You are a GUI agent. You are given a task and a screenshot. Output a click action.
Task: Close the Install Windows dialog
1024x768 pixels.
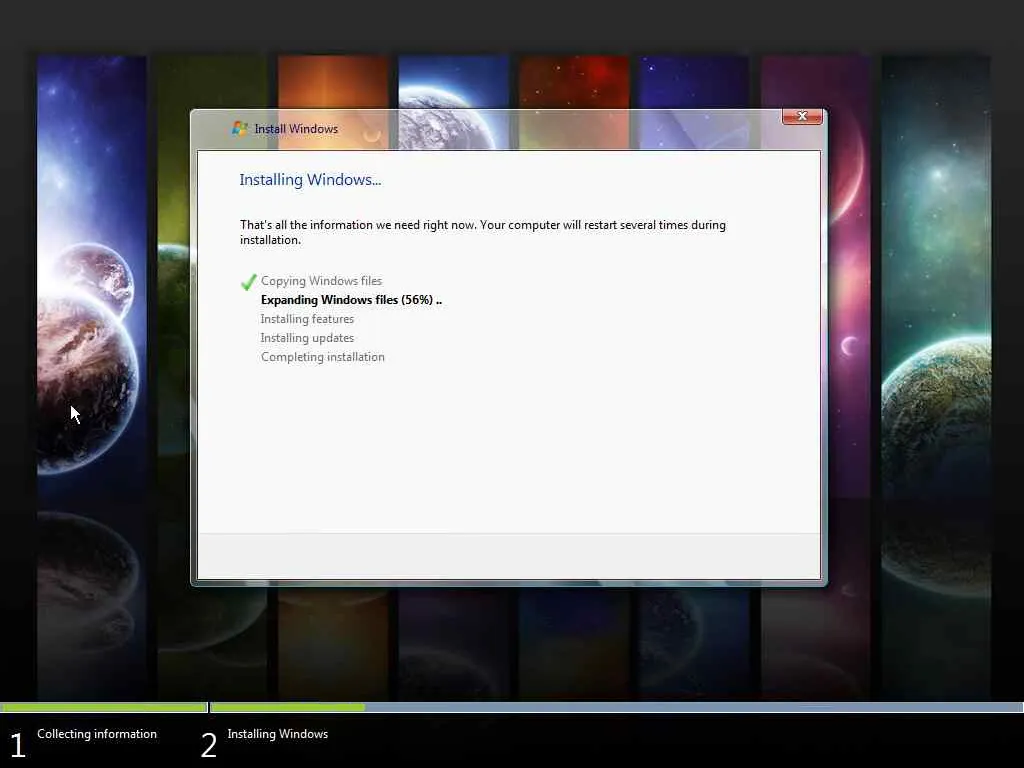click(802, 116)
